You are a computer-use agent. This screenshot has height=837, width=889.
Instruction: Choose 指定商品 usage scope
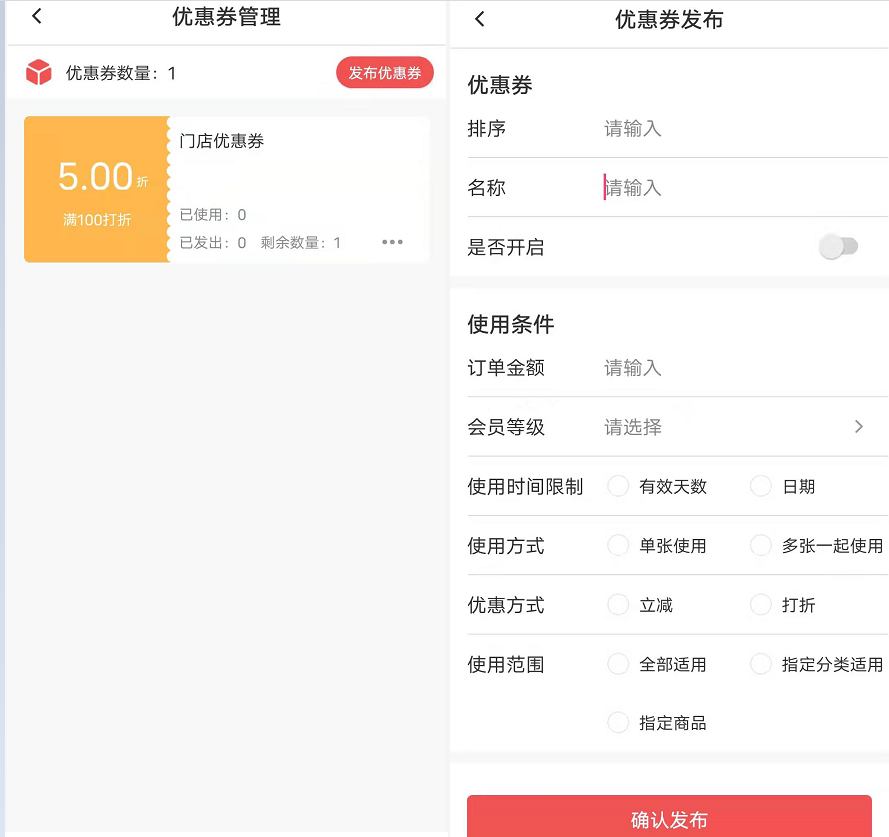click(619, 722)
